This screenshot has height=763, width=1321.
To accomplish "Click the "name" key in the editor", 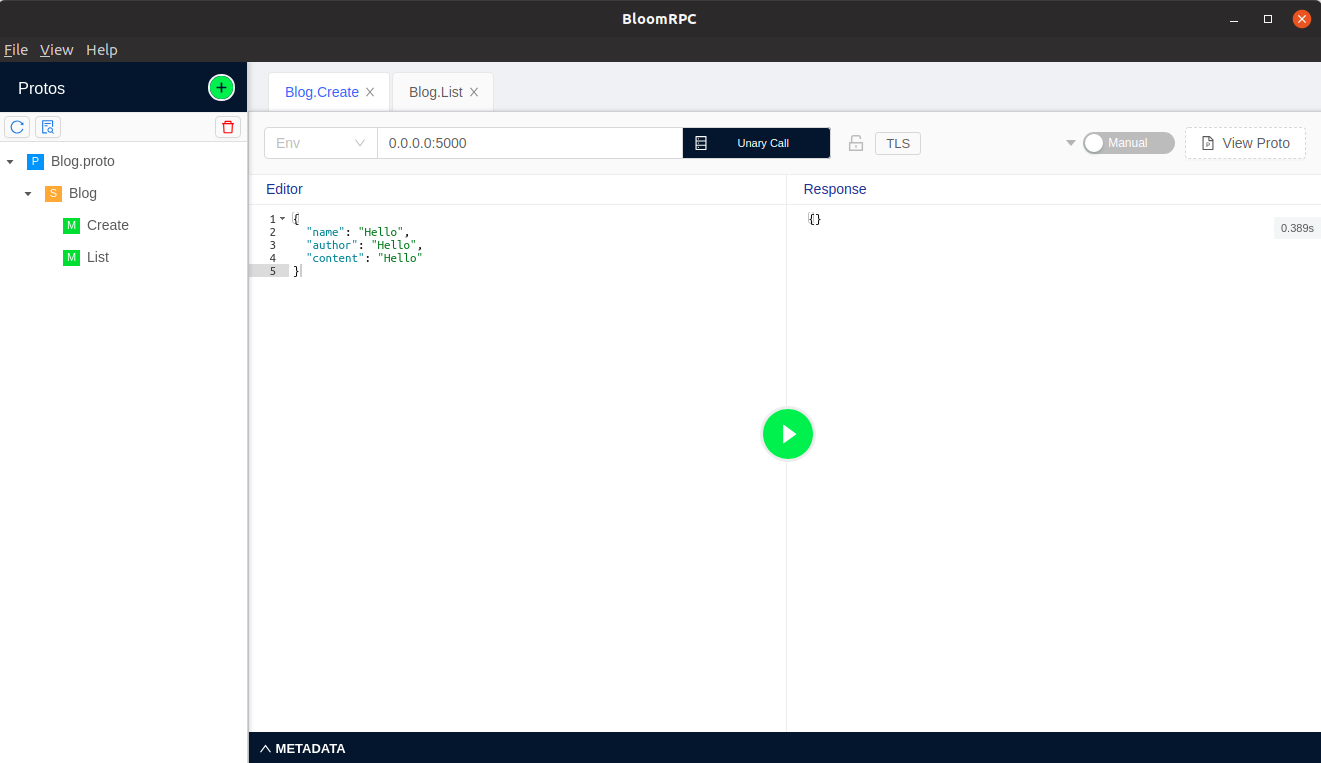I will click(x=325, y=232).
